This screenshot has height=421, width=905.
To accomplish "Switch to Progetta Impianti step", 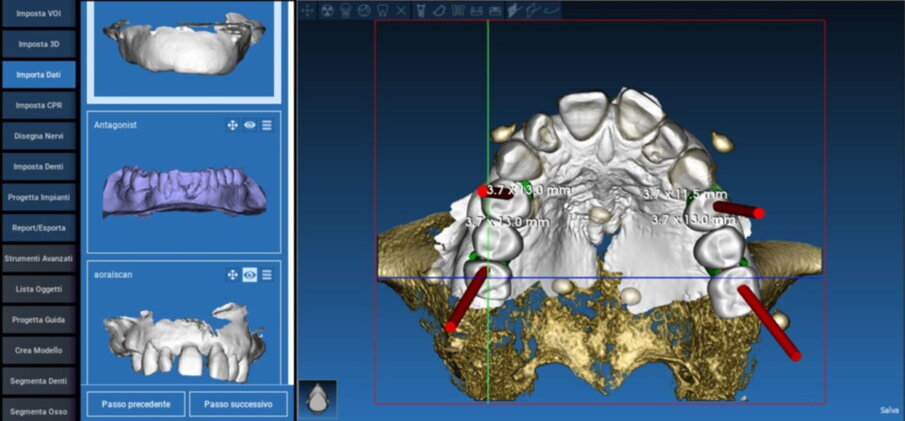I will point(37,196).
